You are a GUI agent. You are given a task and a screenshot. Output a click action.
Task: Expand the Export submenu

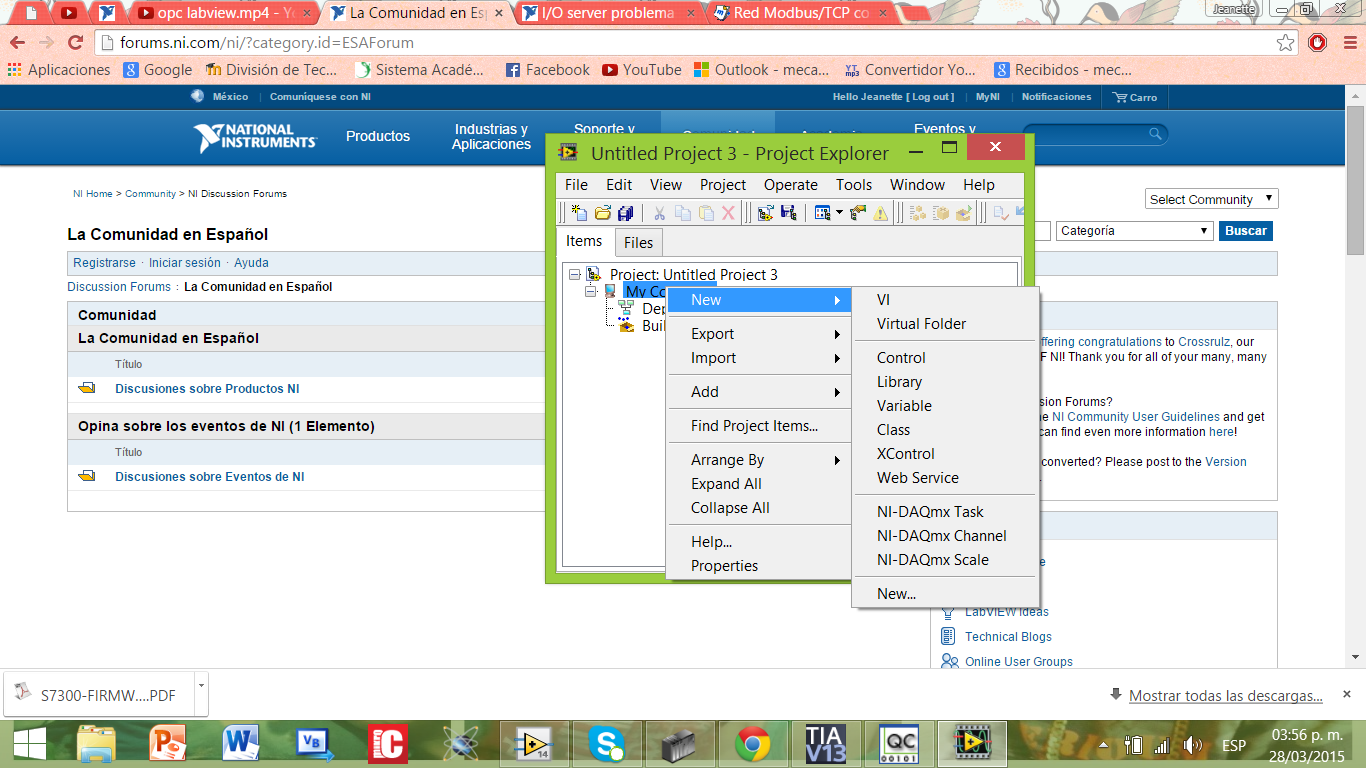pyautogui.click(x=759, y=334)
